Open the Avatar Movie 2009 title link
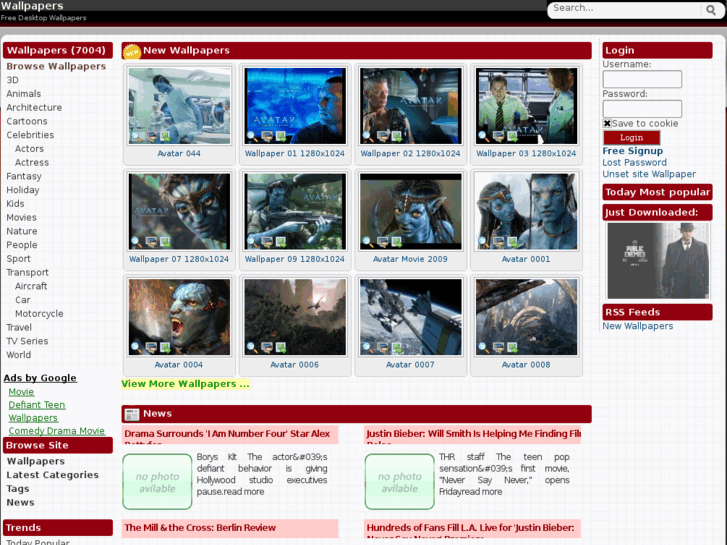Viewport: 727px width, 545px height. (410, 259)
